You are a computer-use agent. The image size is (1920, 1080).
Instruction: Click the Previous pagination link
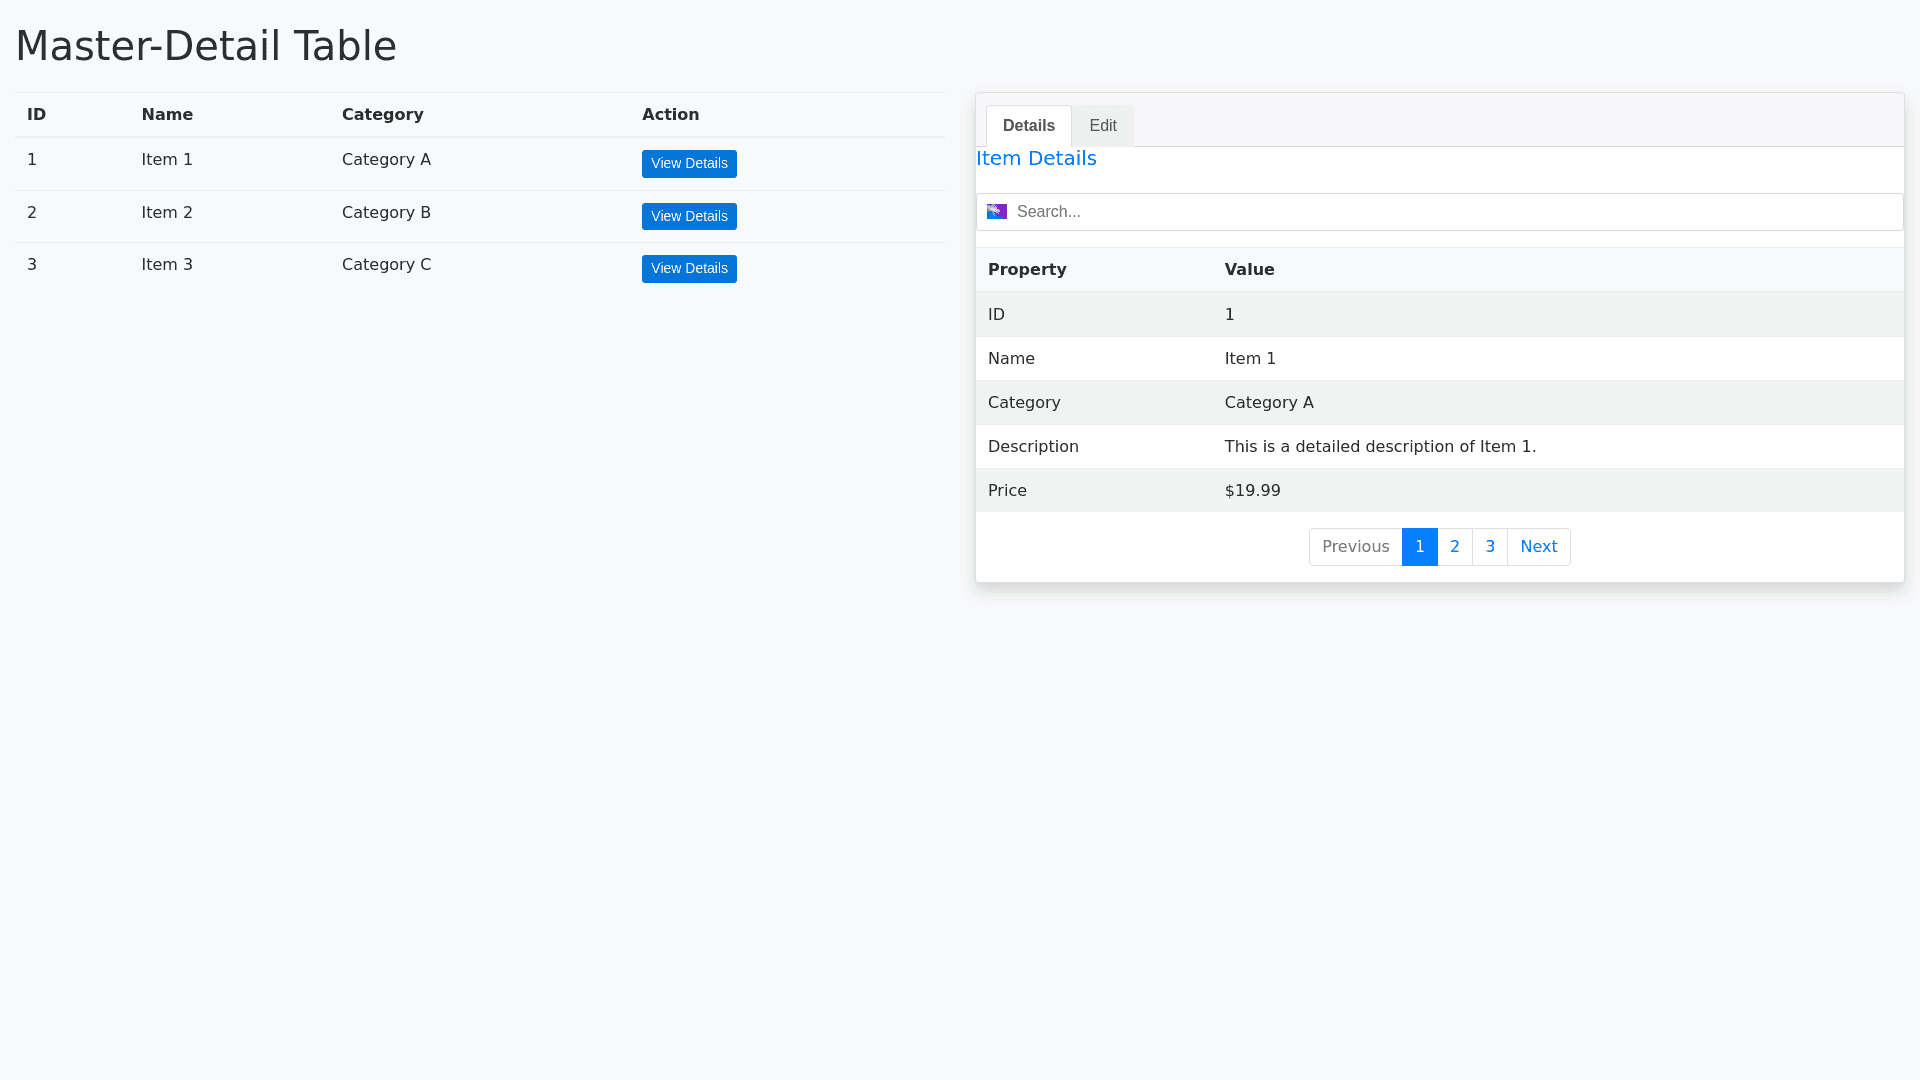1355,547
